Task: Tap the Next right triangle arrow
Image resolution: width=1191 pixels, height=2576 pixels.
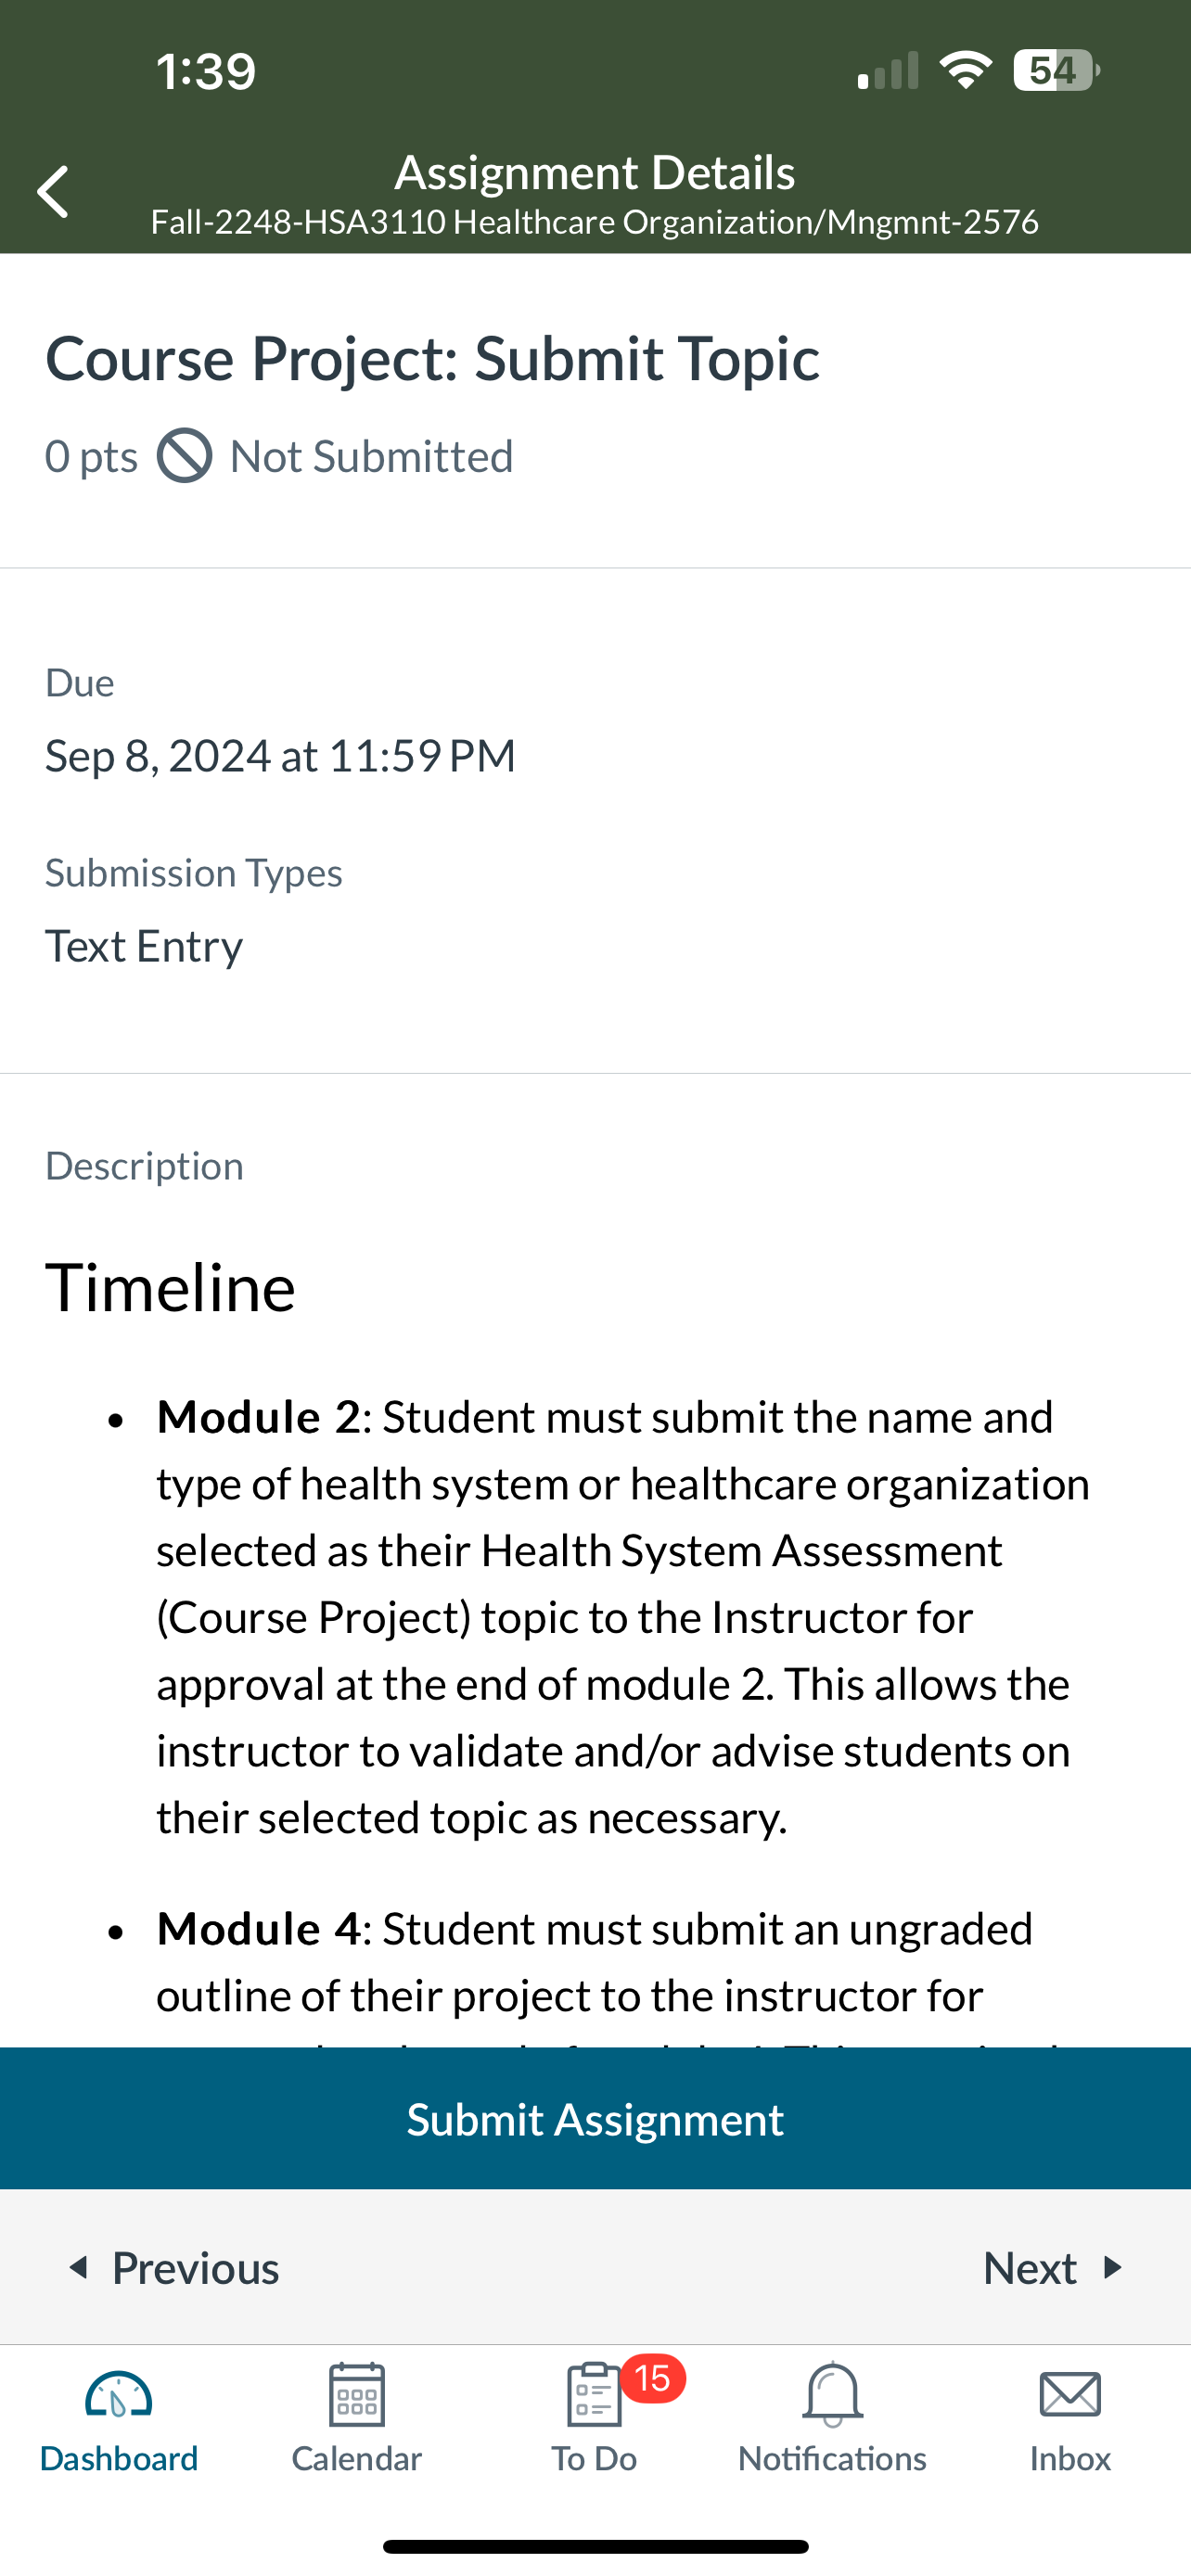Action: (x=1112, y=2267)
